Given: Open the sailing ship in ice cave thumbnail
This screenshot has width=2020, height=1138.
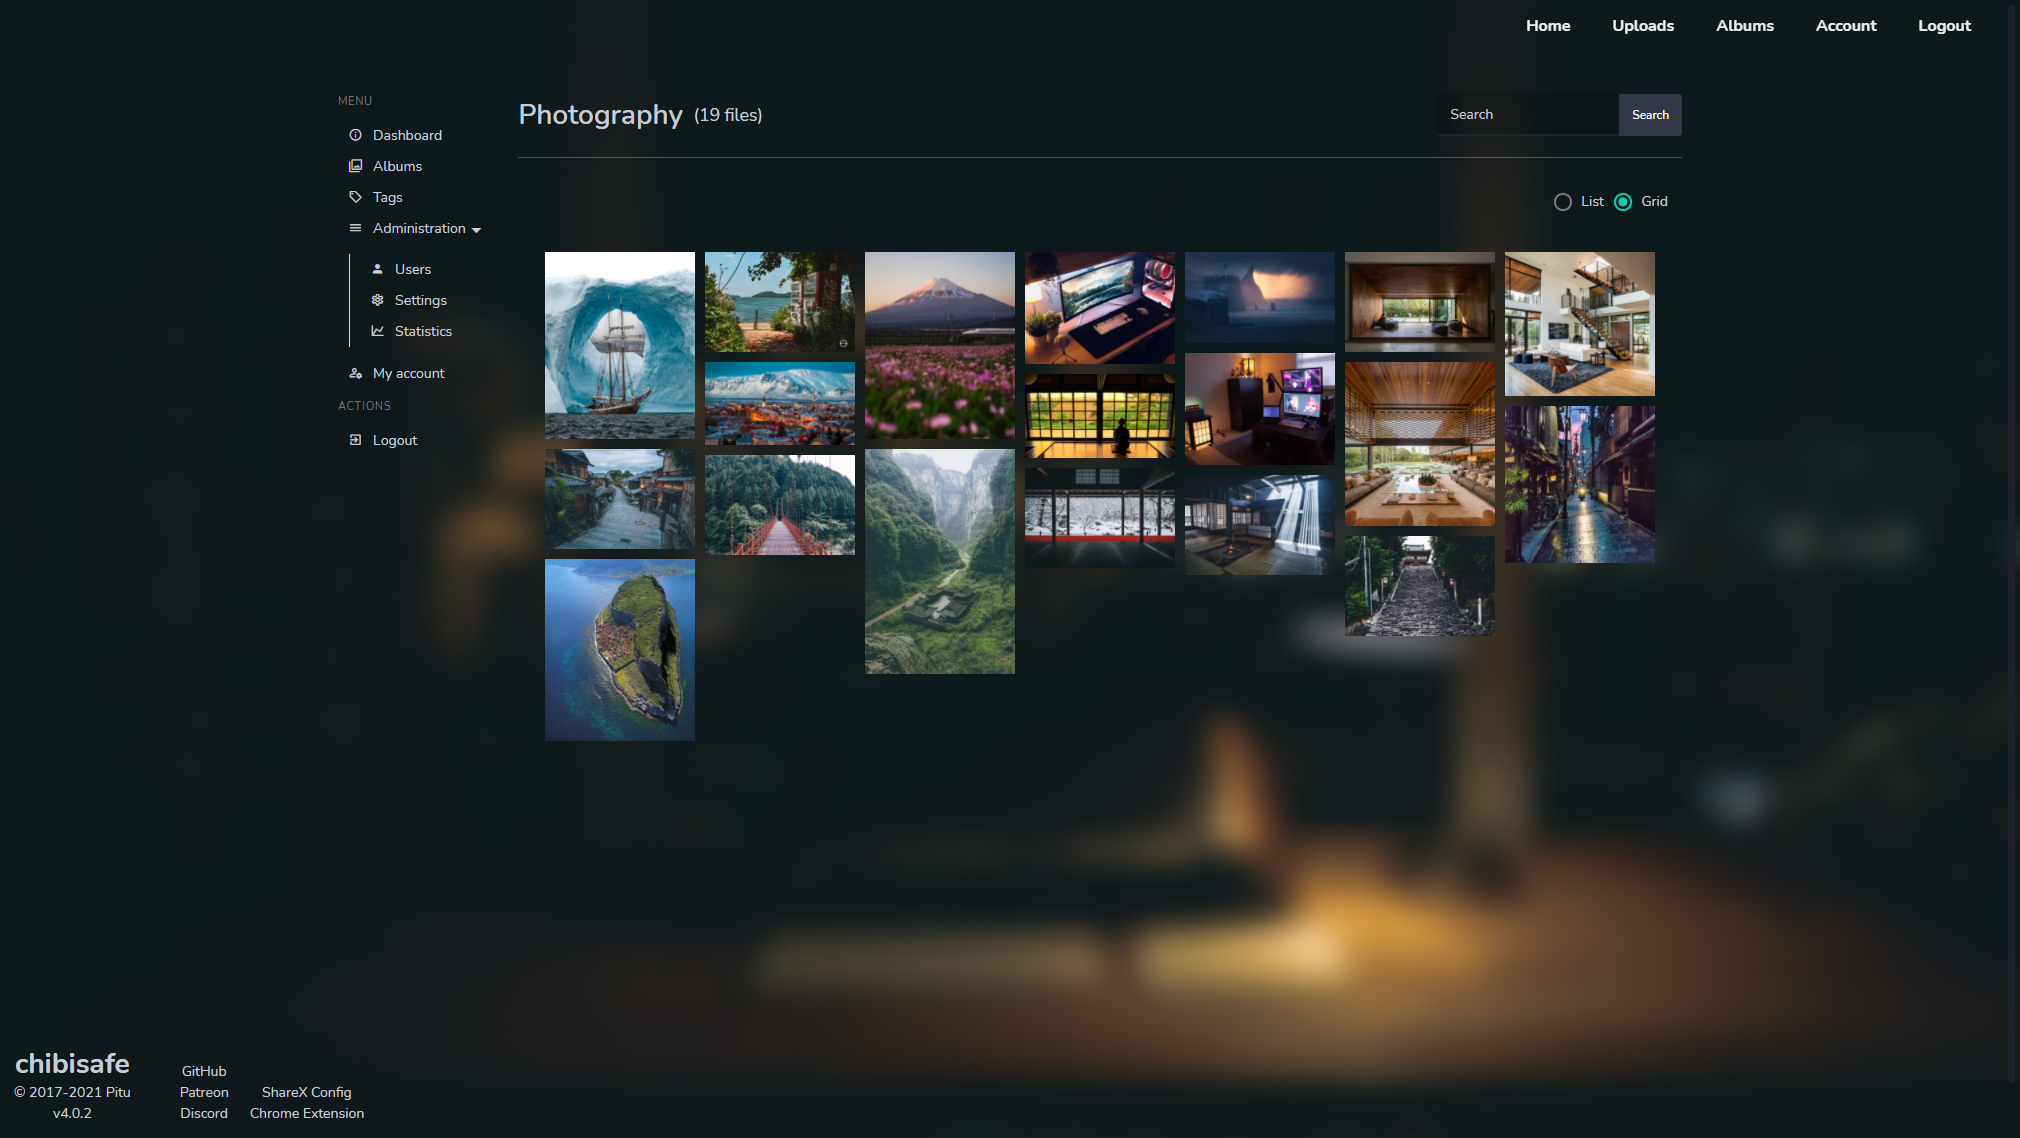Looking at the screenshot, I should [620, 345].
